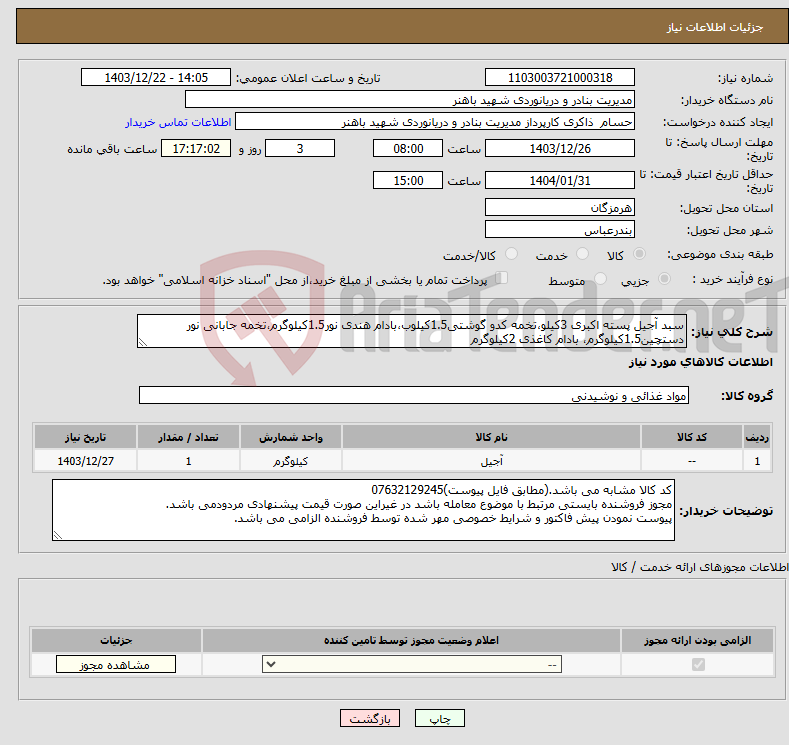Click the goods group field مواد غذائی و نوشیدنی
The width and height of the screenshot is (789, 745).
414,395
